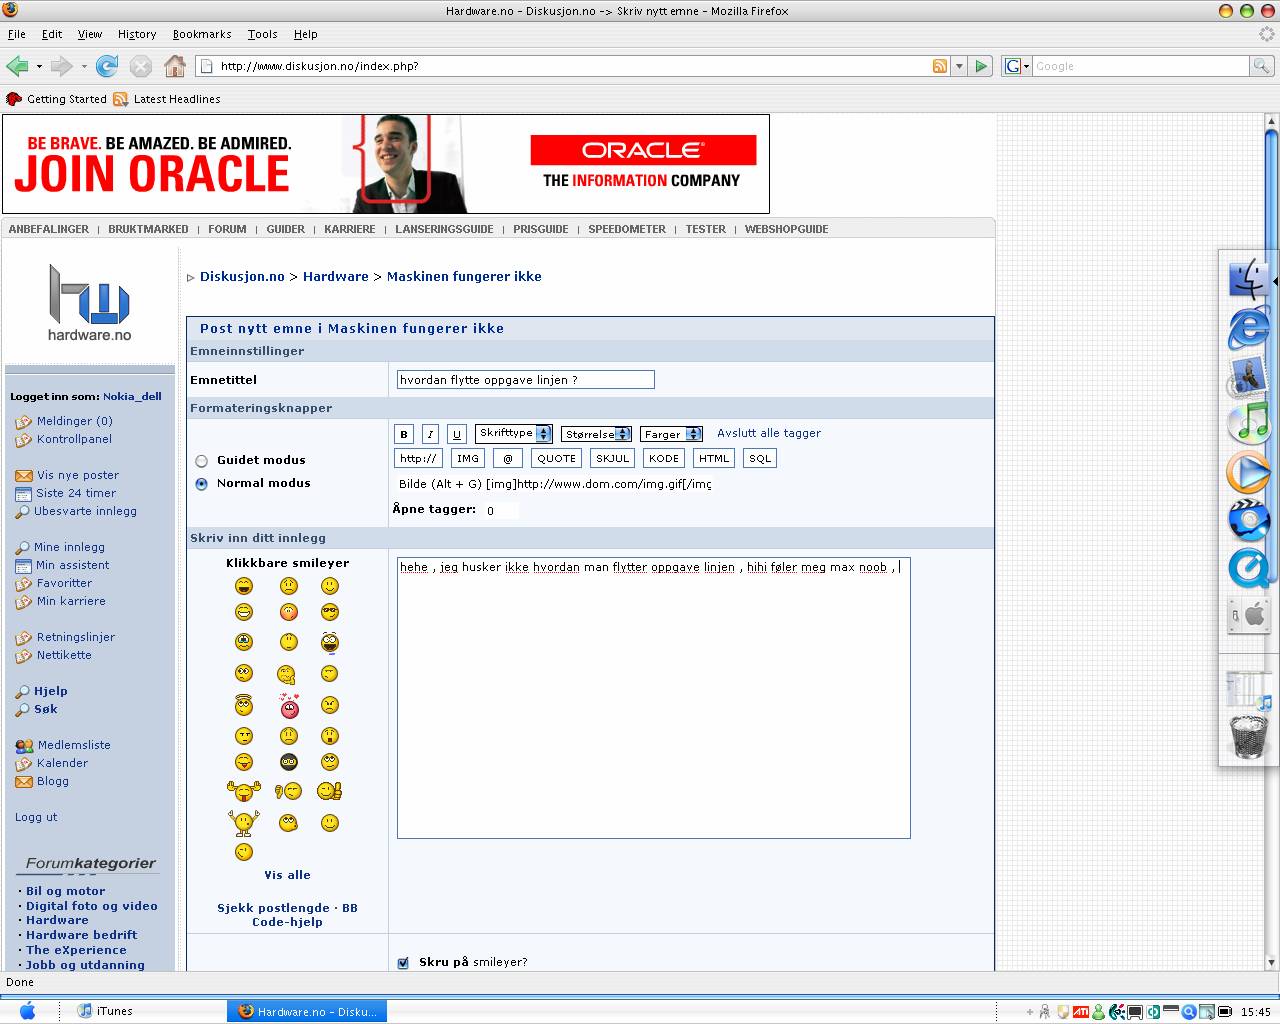Open the FORUM navigation link
This screenshot has width=1280, height=1024.
(227, 229)
